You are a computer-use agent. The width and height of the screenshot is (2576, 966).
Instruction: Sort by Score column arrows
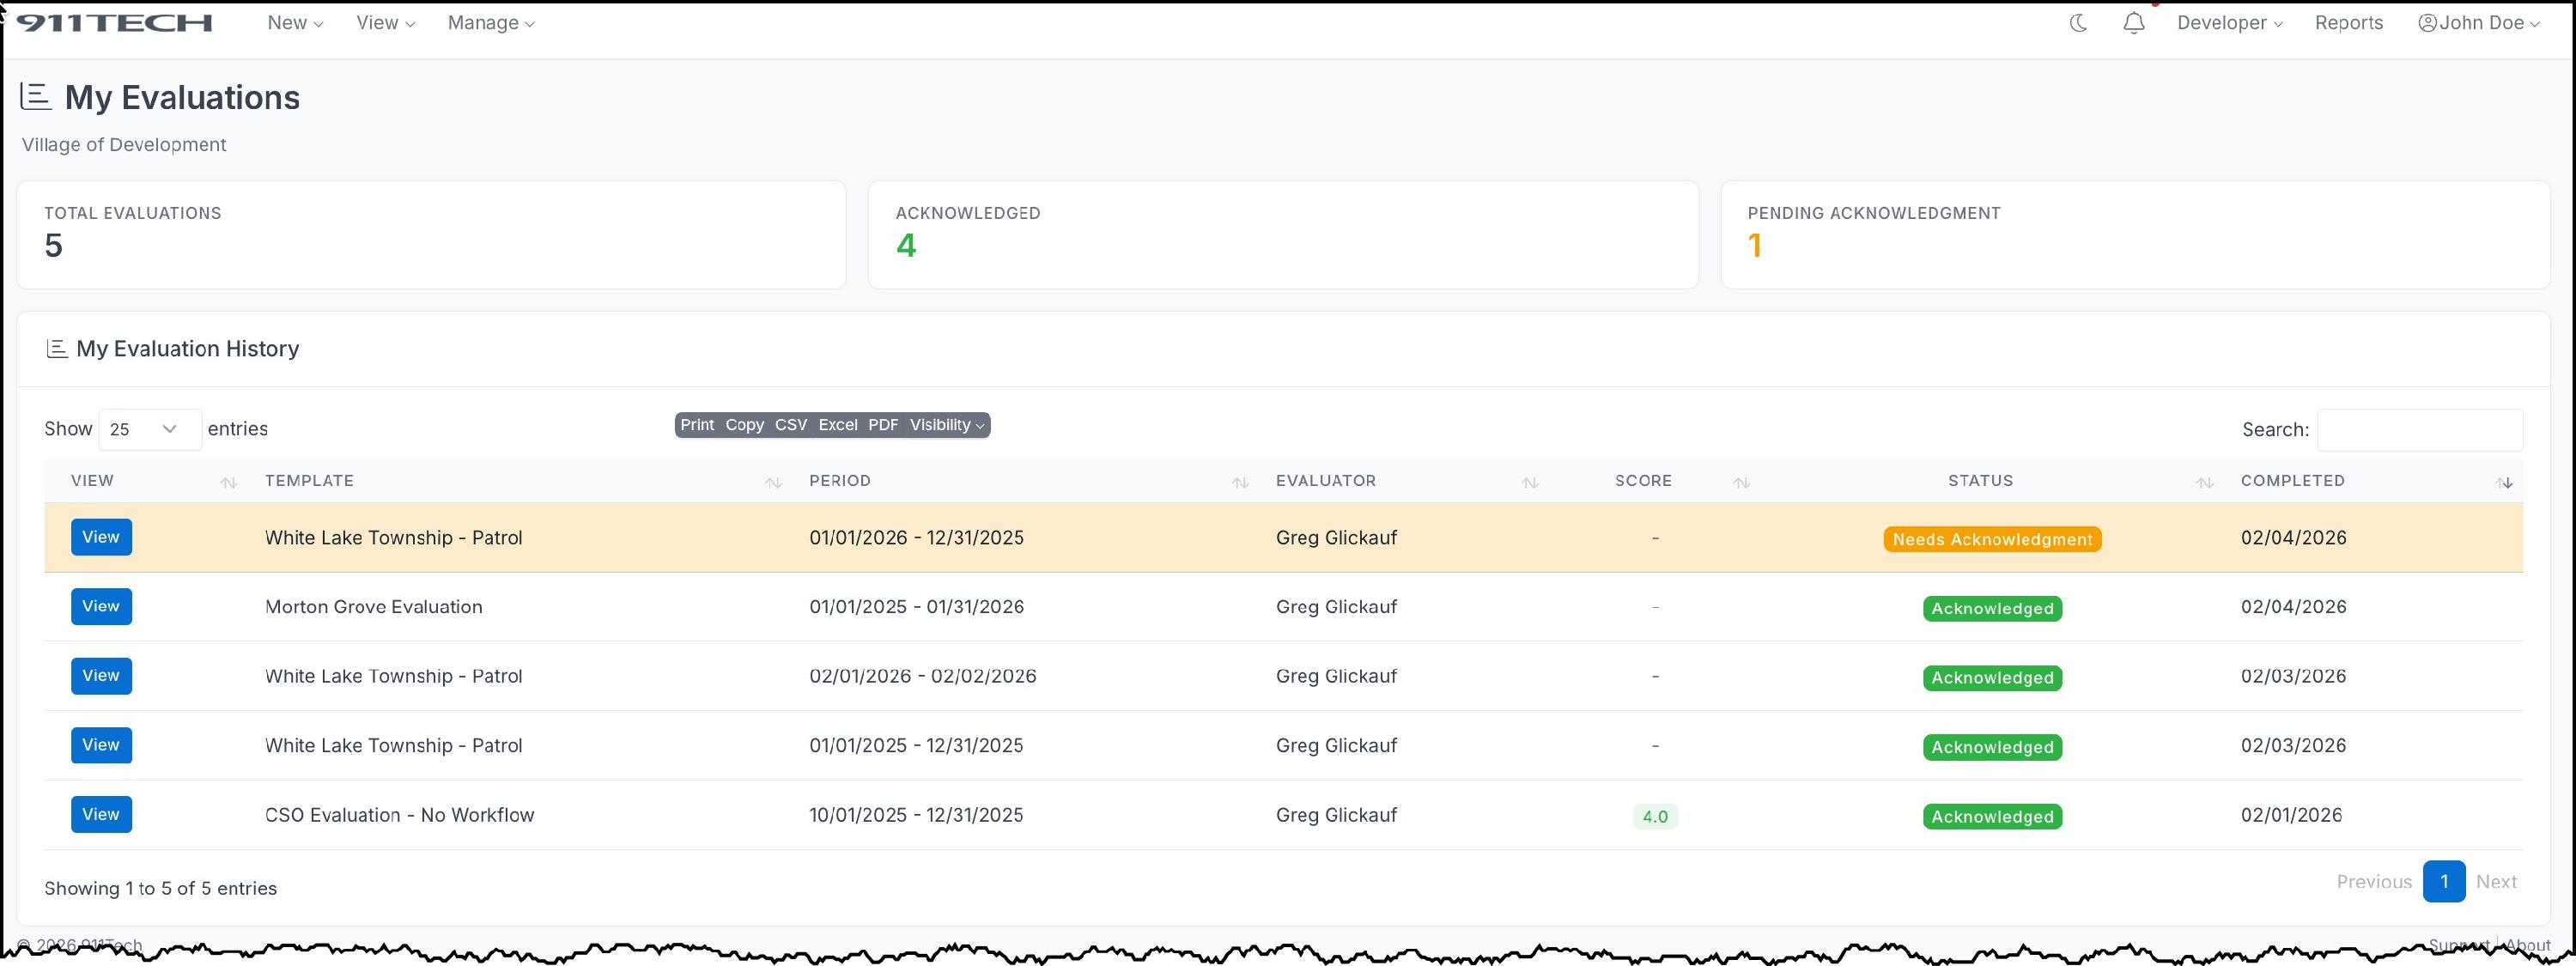pos(1741,482)
